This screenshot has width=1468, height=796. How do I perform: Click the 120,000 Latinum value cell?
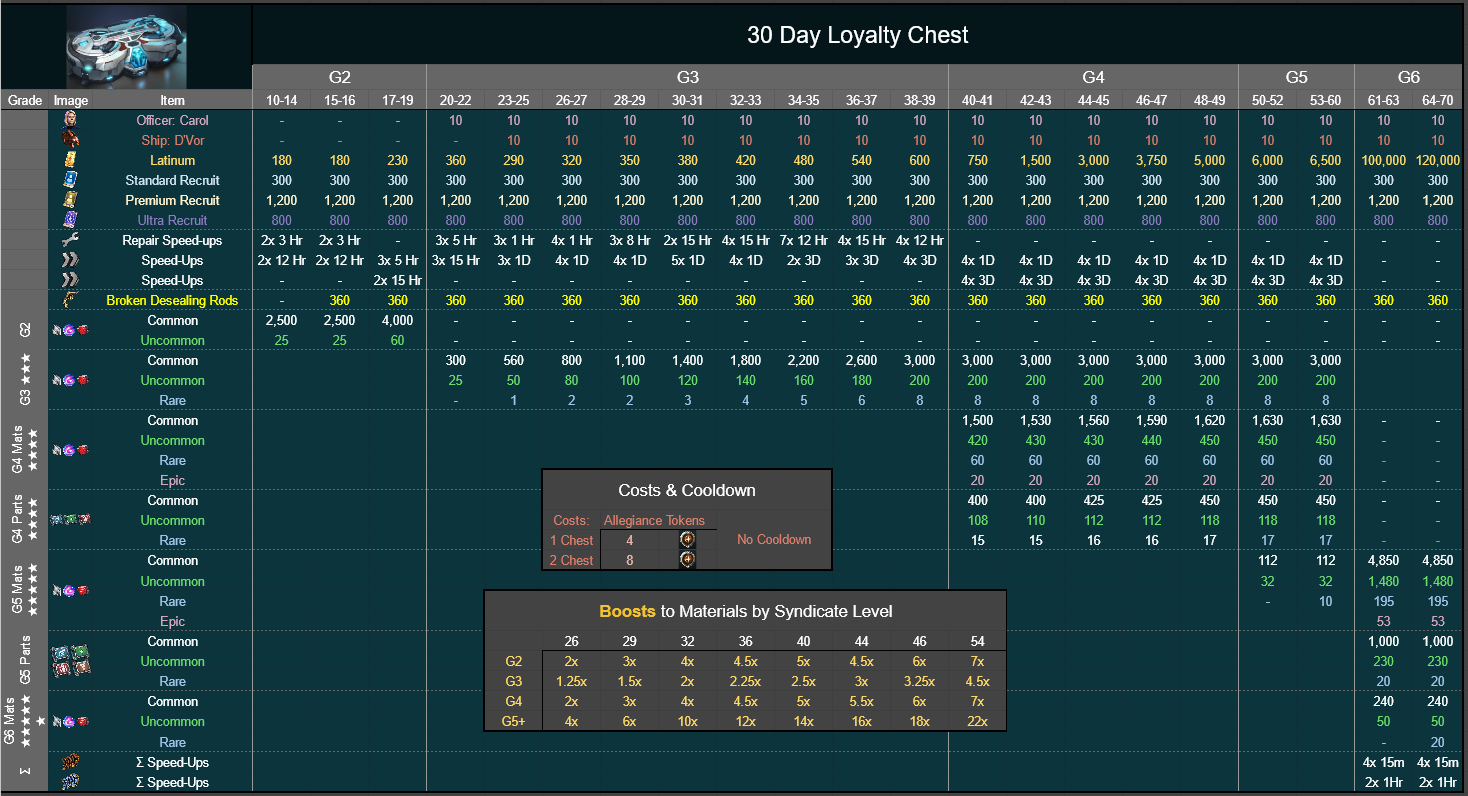(x=1437, y=160)
